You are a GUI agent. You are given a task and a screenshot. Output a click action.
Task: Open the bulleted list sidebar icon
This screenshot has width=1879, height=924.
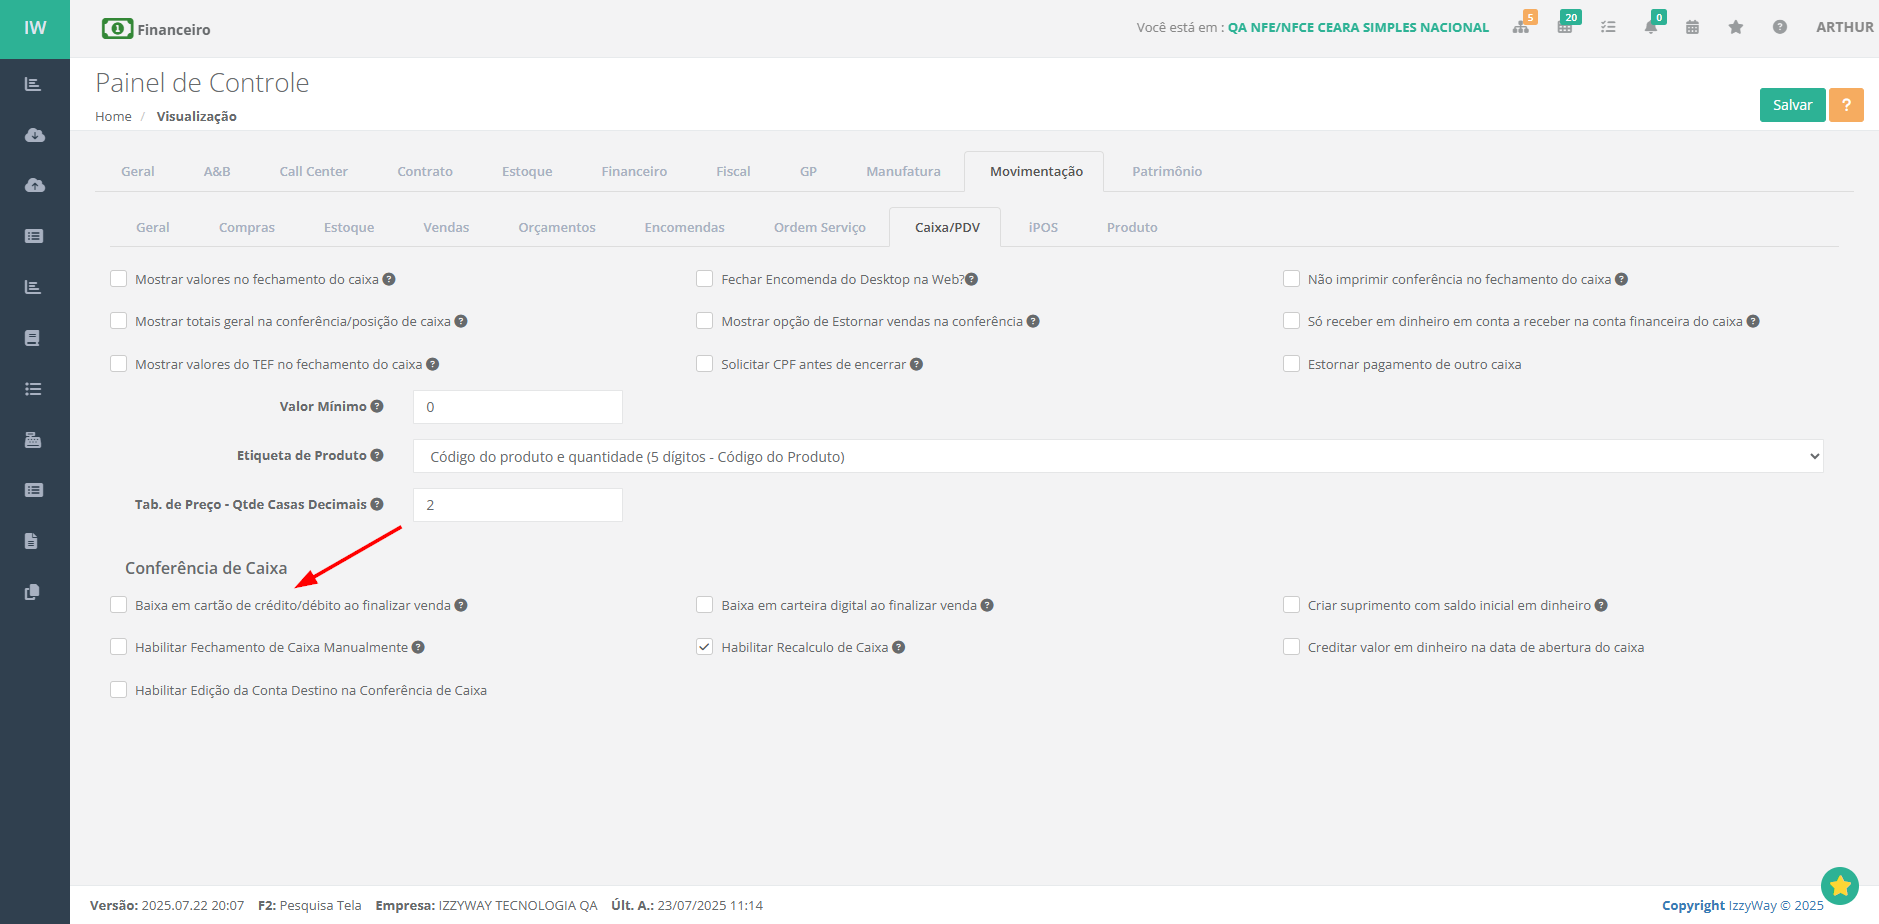point(33,389)
